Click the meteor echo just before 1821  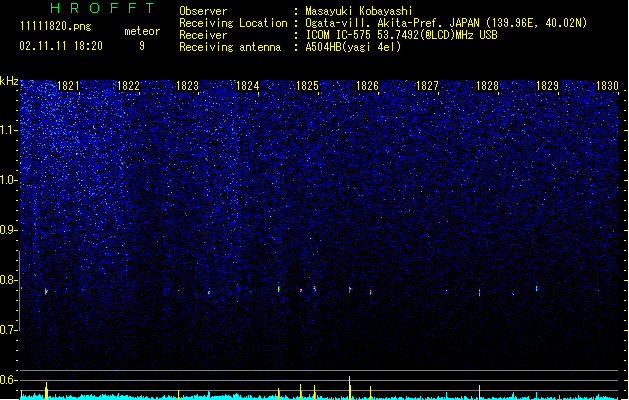click(46, 291)
